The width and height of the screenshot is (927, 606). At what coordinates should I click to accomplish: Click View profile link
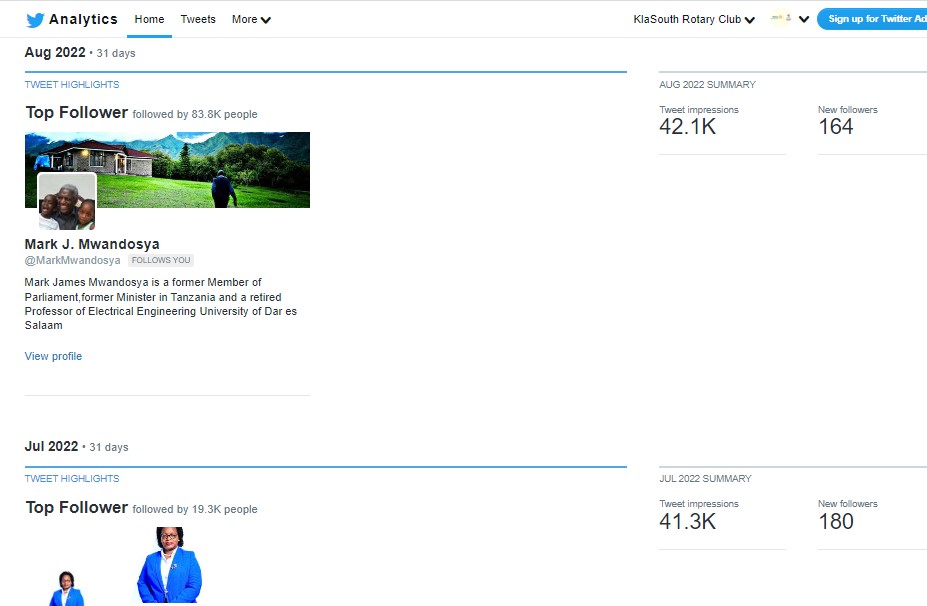(53, 357)
